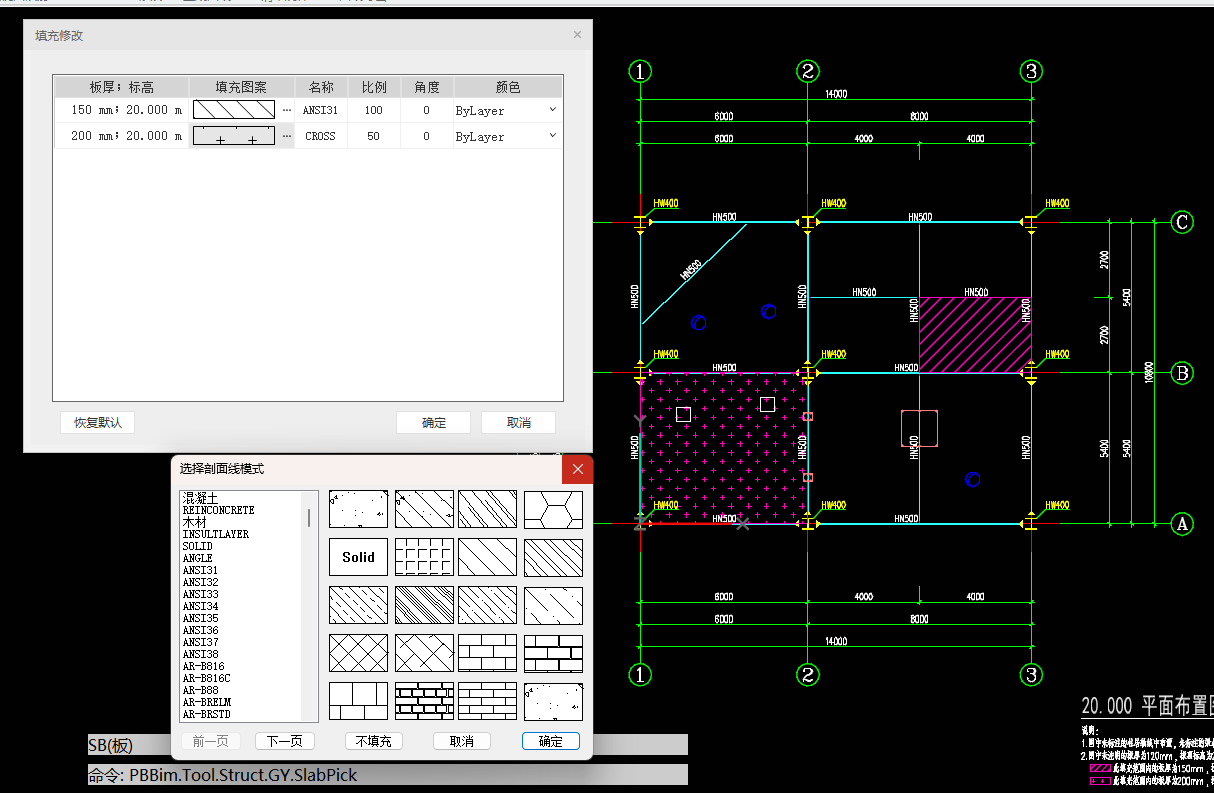Select REINCONCRETE from the pattern list

pos(218,510)
